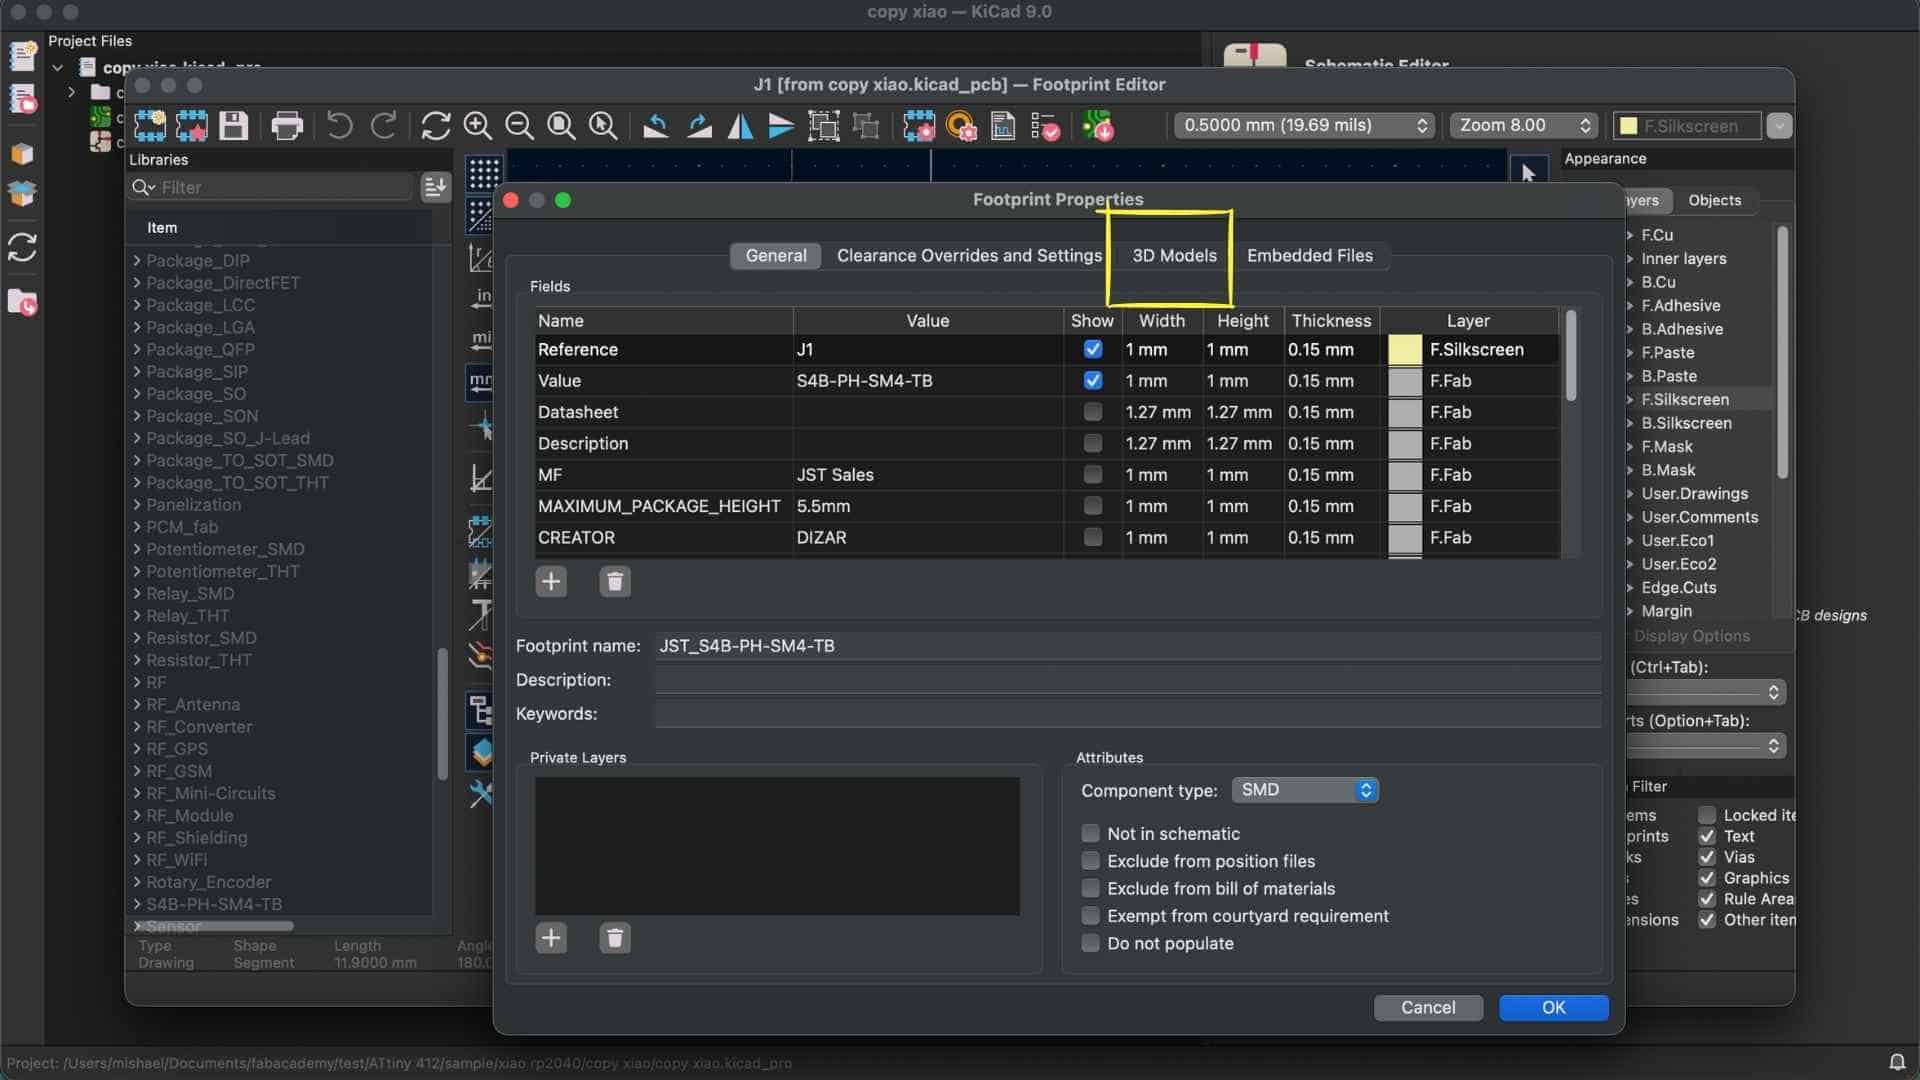
Task: Add a new field with plus button
Action: point(551,581)
